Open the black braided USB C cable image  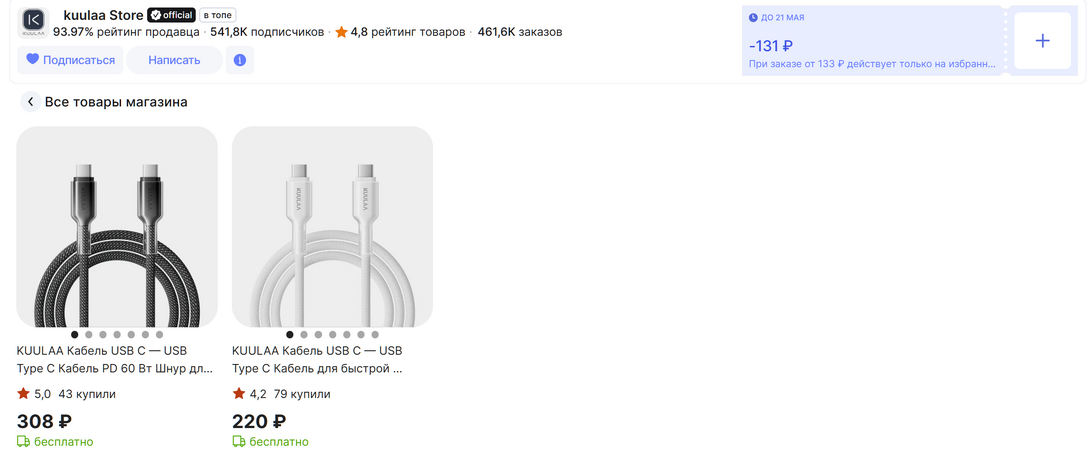point(117,226)
